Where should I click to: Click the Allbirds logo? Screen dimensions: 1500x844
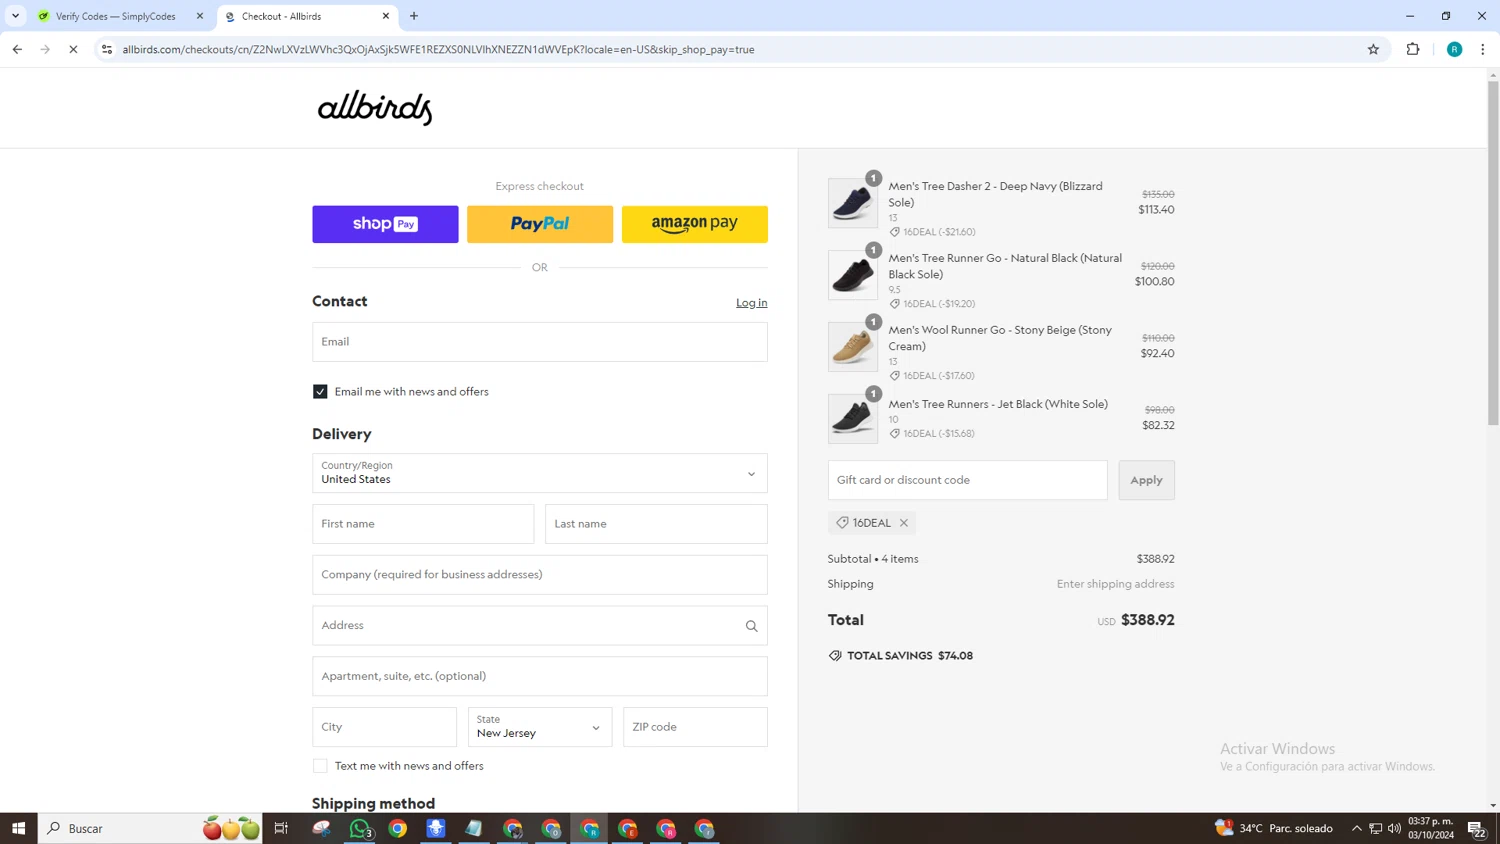pos(375,108)
